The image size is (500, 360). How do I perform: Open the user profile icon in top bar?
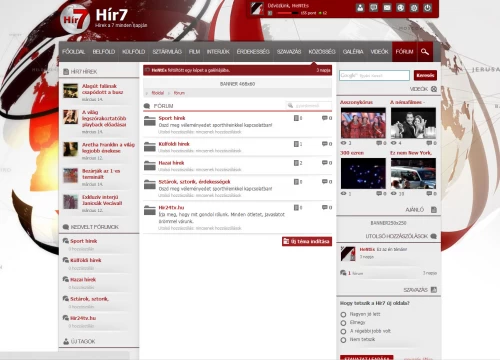click(360, 8)
